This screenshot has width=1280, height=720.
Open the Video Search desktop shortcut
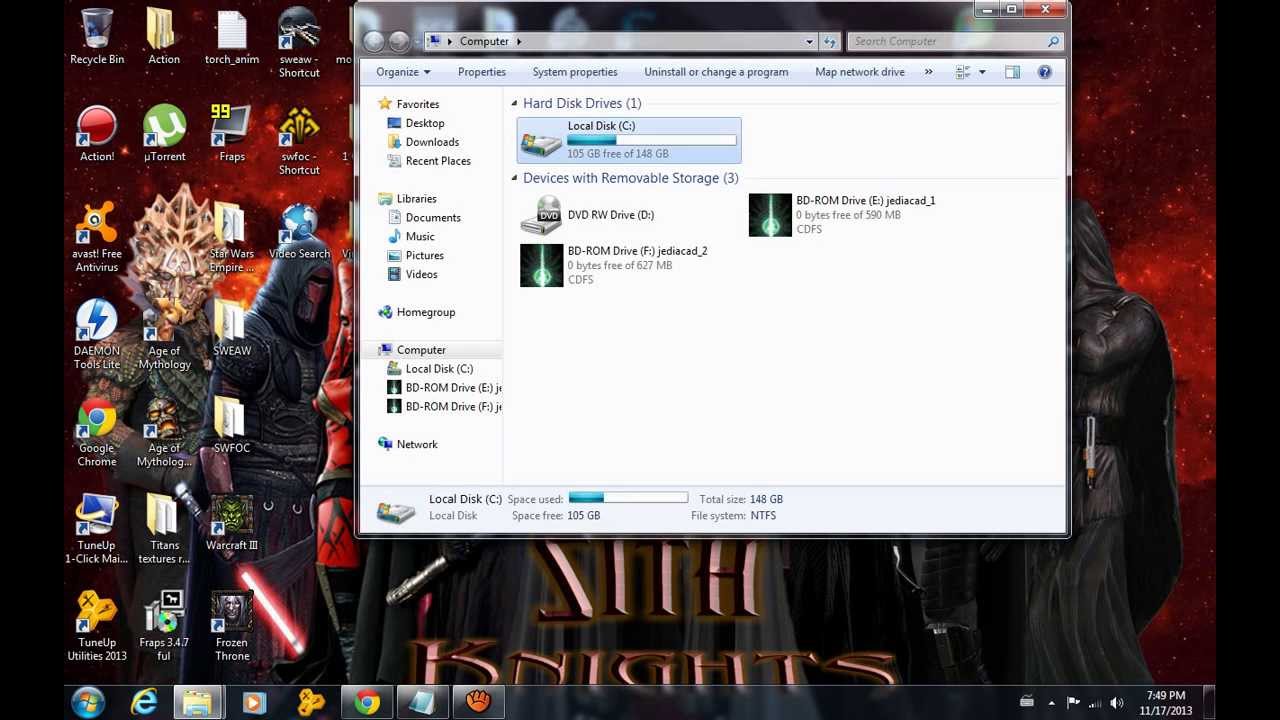click(x=299, y=232)
